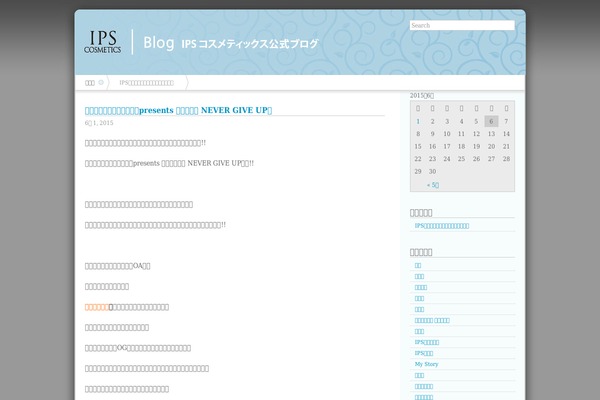Image resolution: width=600 pixels, height=400 pixels.
Task: Click the 2015 6 calendar caption
Action: (422, 95)
